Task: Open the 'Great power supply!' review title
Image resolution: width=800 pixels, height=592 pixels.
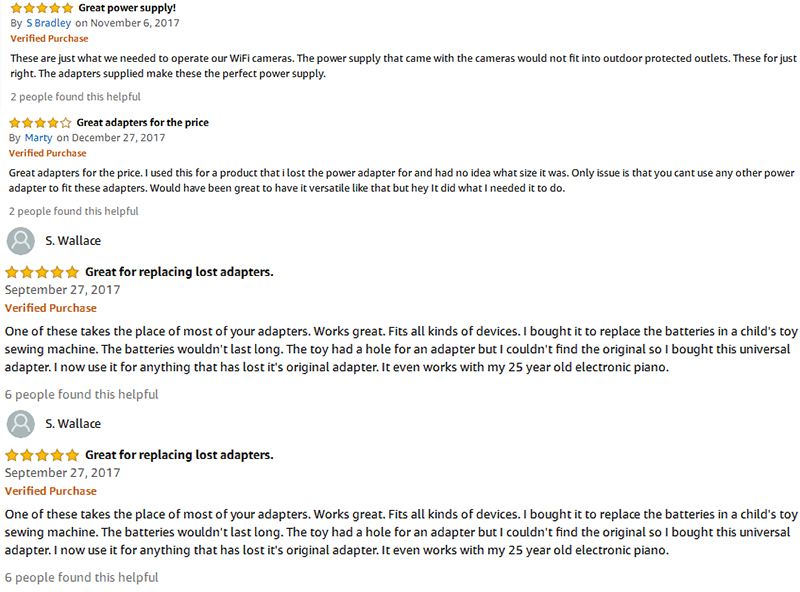Action: (127, 8)
